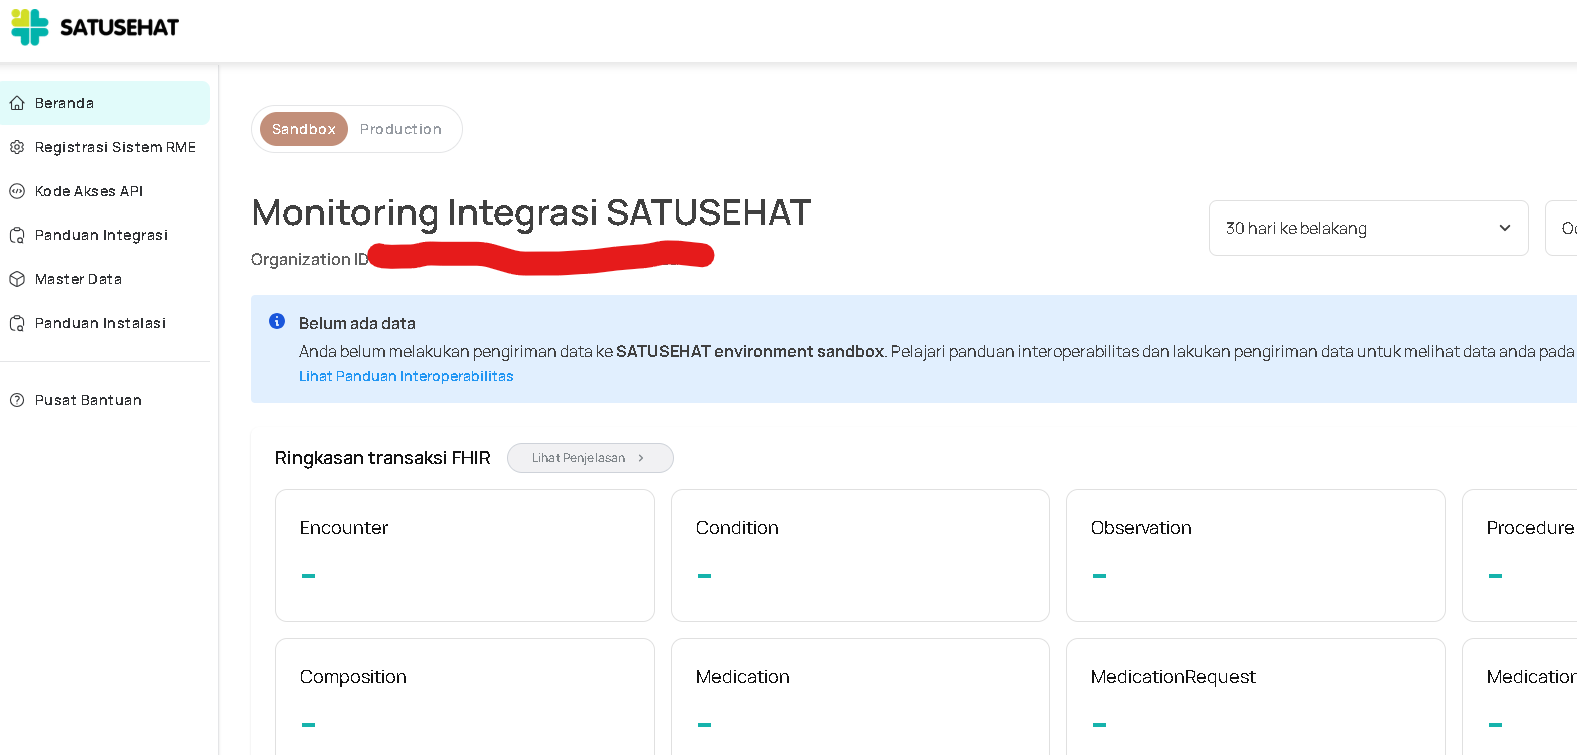Click the SATUSEHAT logo icon
Image resolution: width=1577 pixels, height=755 pixels.
point(30,27)
